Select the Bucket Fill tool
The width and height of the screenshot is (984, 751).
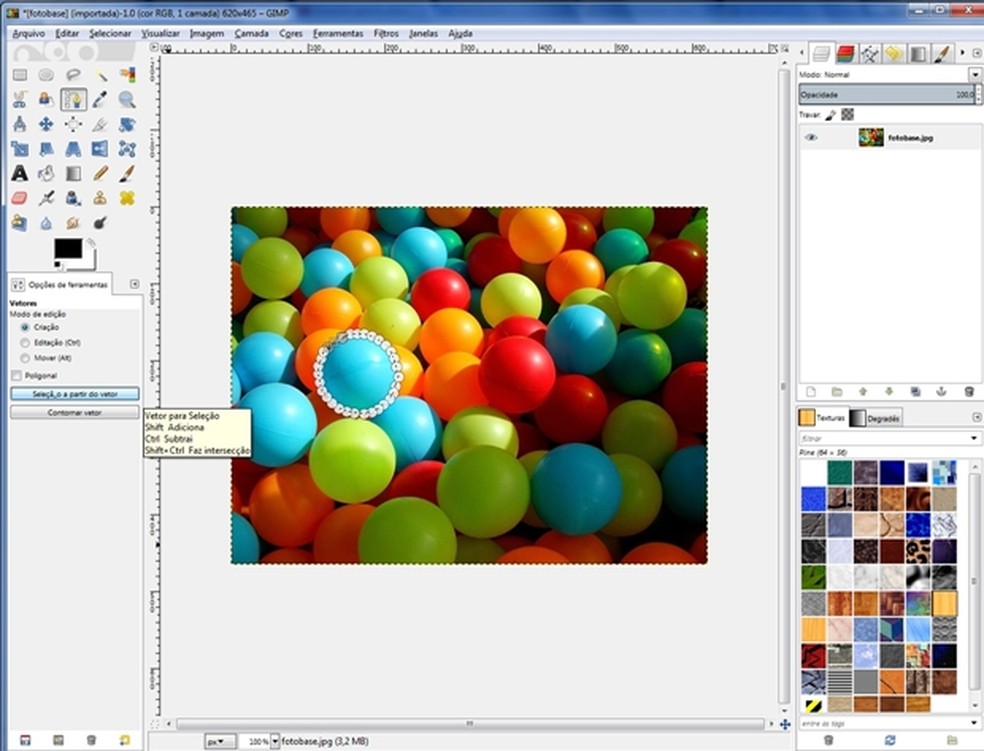(46, 173)
